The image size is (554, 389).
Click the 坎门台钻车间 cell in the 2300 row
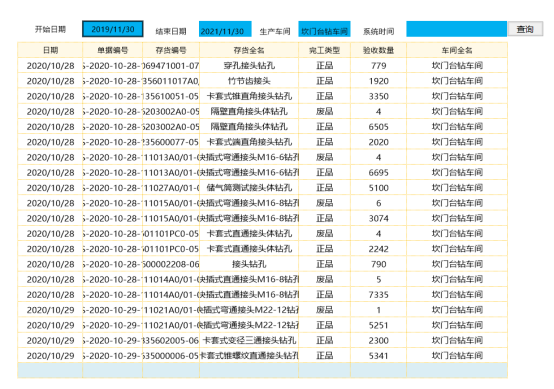pyautogui.click(x=457, y=340)
